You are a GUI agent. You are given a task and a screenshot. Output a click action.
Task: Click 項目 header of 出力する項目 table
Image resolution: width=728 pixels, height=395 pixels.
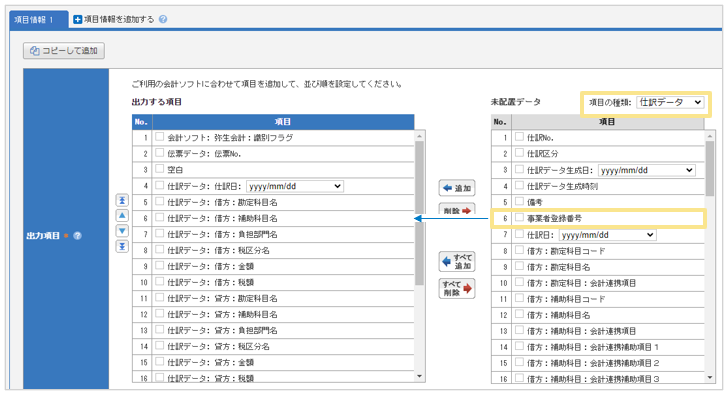(283, 122)
